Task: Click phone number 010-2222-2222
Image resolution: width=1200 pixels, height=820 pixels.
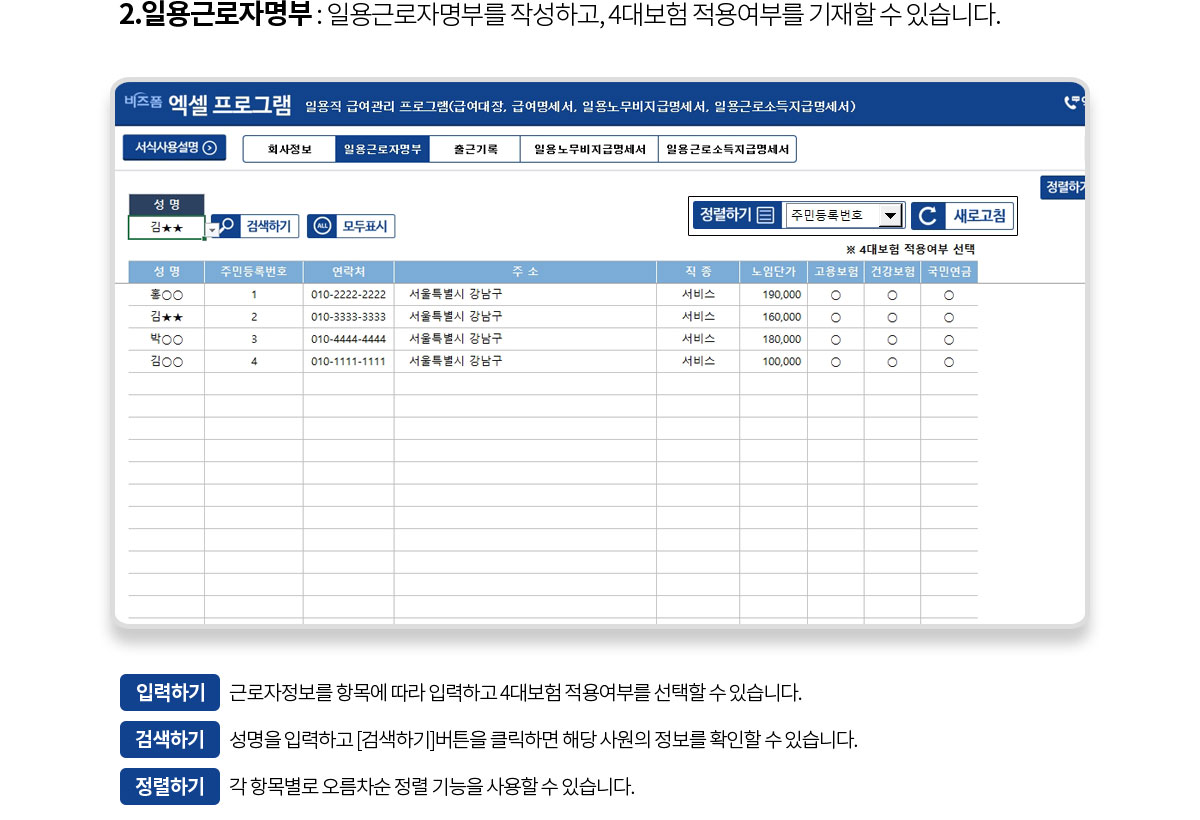Action: point(348,295)
